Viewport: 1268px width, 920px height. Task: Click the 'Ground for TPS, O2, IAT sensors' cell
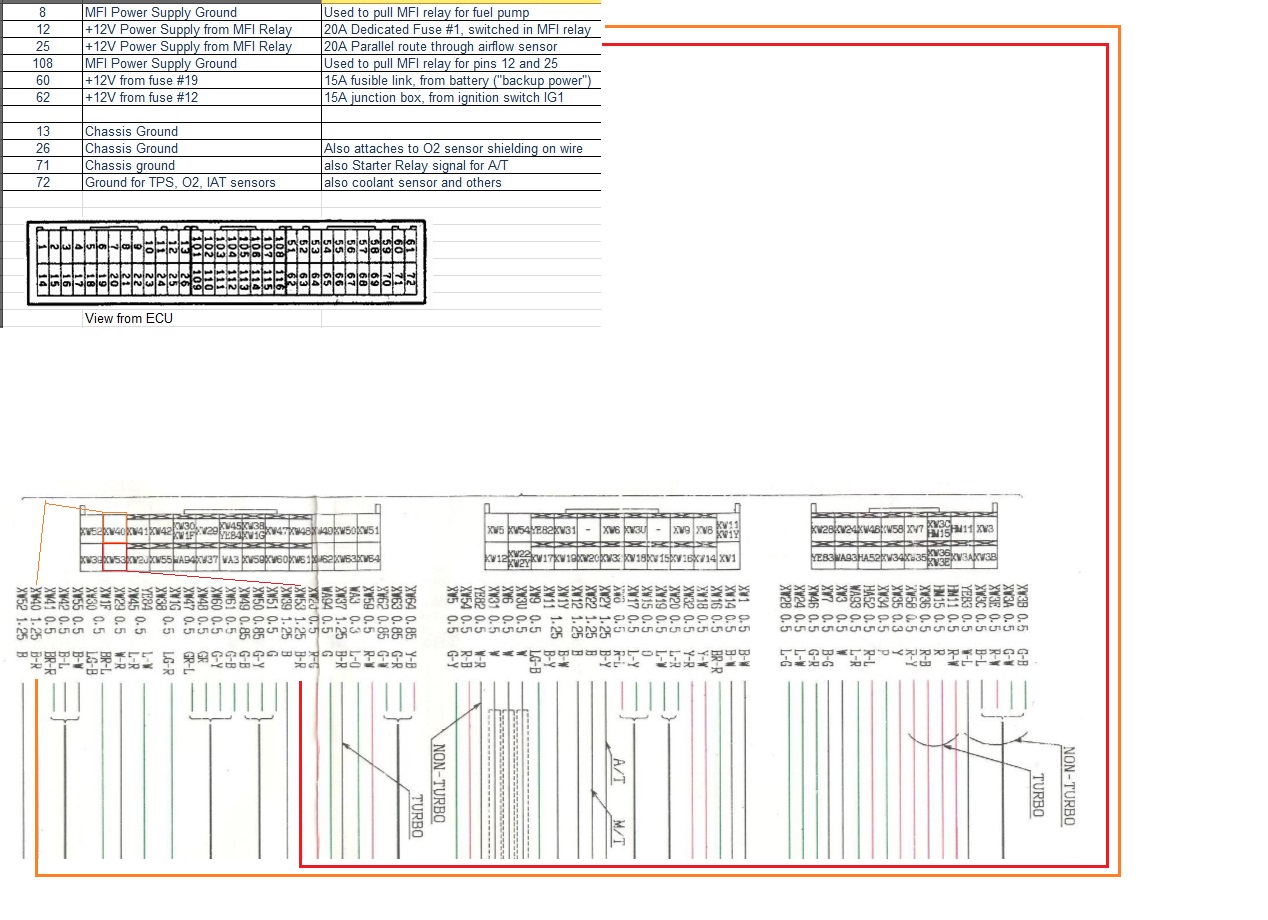tap(201, 182)
